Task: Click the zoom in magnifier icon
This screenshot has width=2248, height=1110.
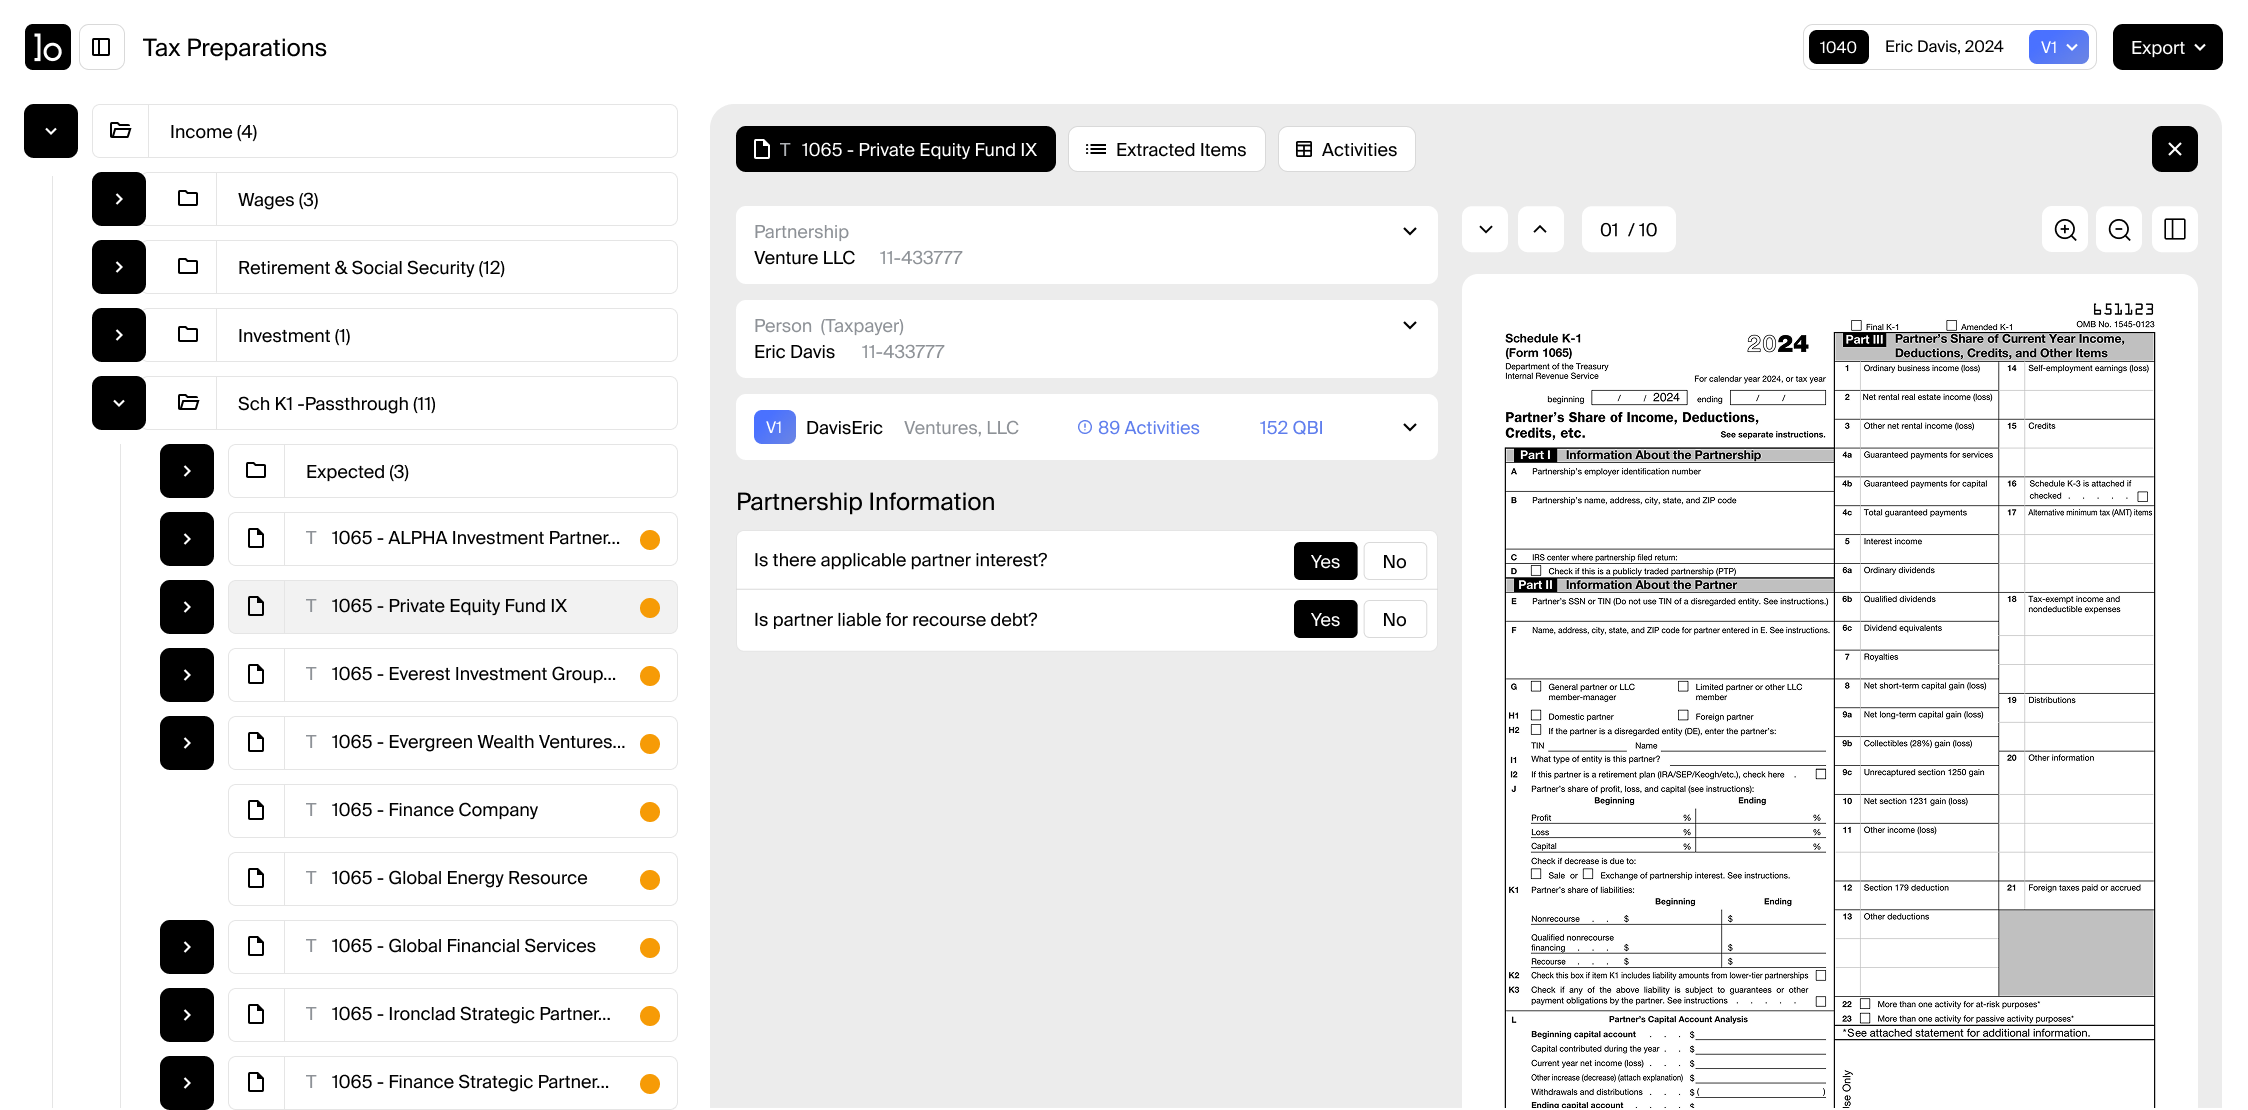Action: (x=2065, y=230)
